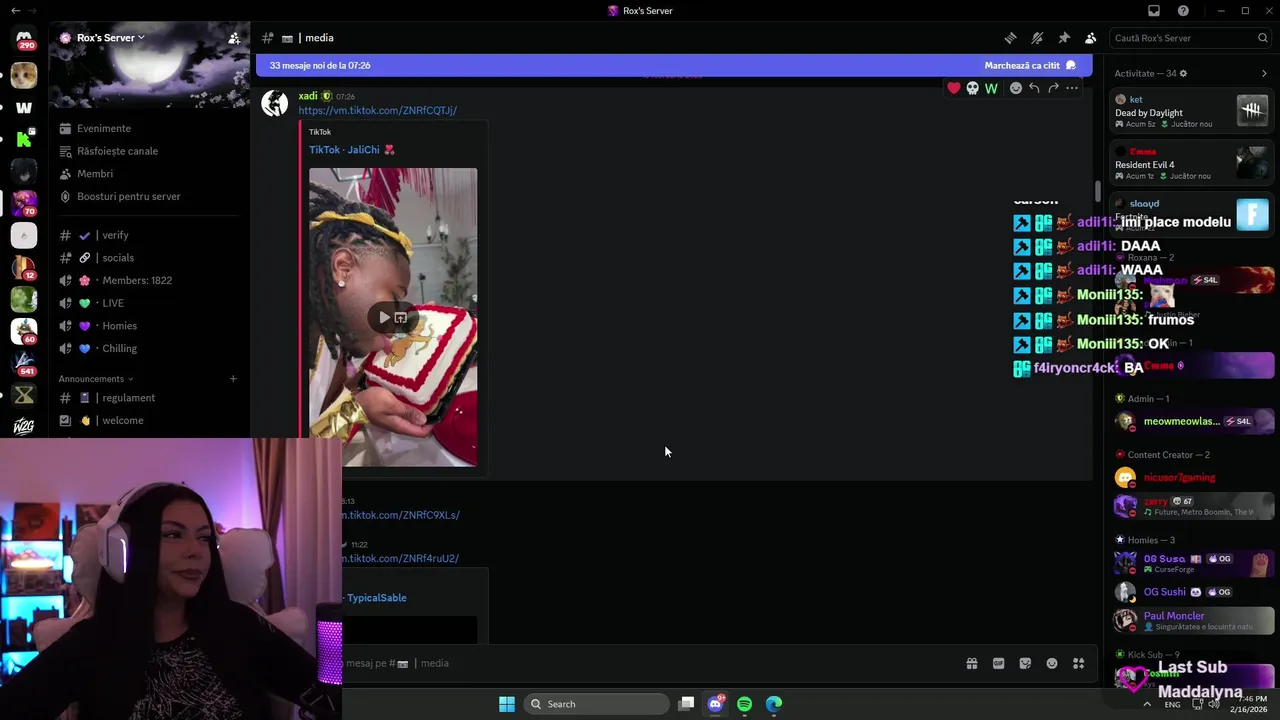
Task: Open the TypicalSable embed title
Action: pyautogui.click(x=376, y=598)
